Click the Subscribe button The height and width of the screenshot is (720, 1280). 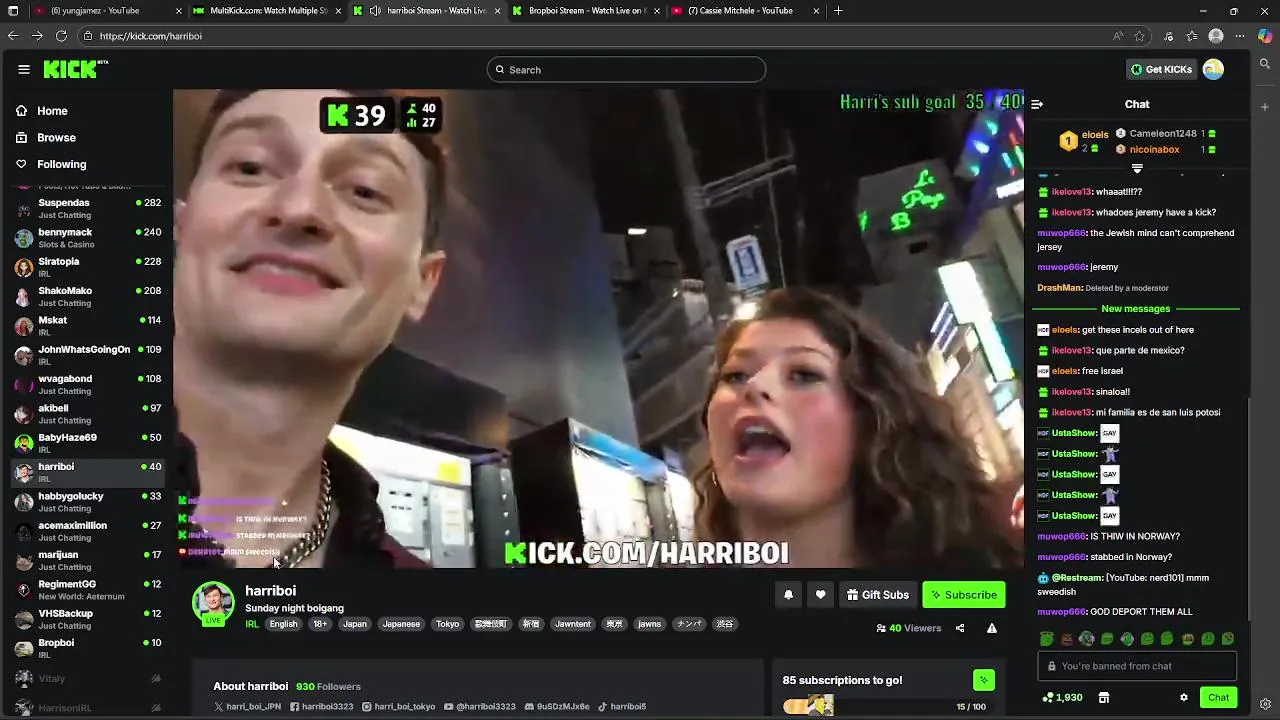(964, 595)
